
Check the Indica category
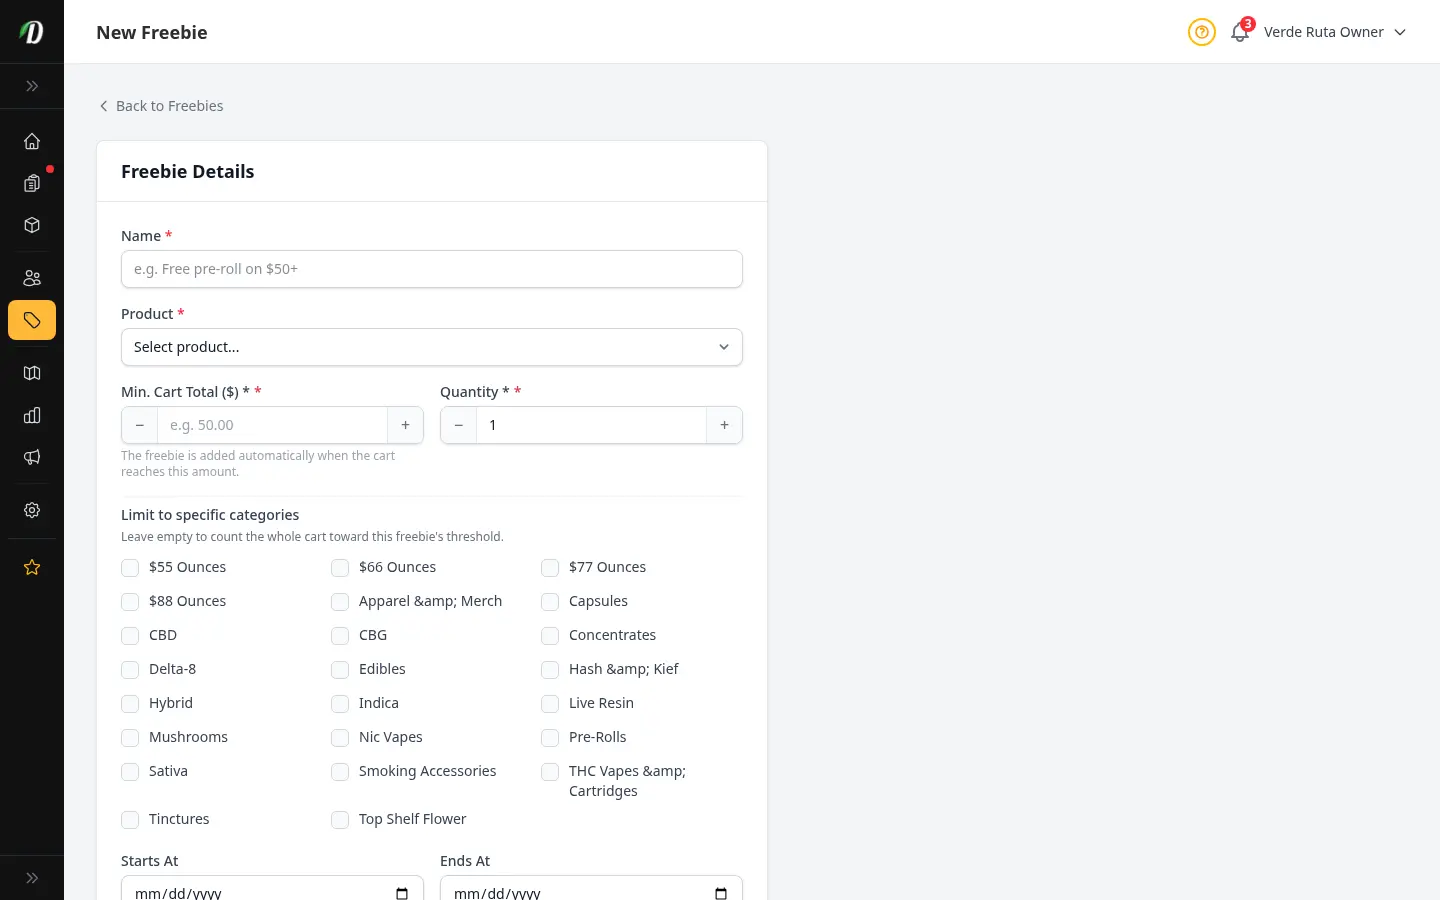340,704
